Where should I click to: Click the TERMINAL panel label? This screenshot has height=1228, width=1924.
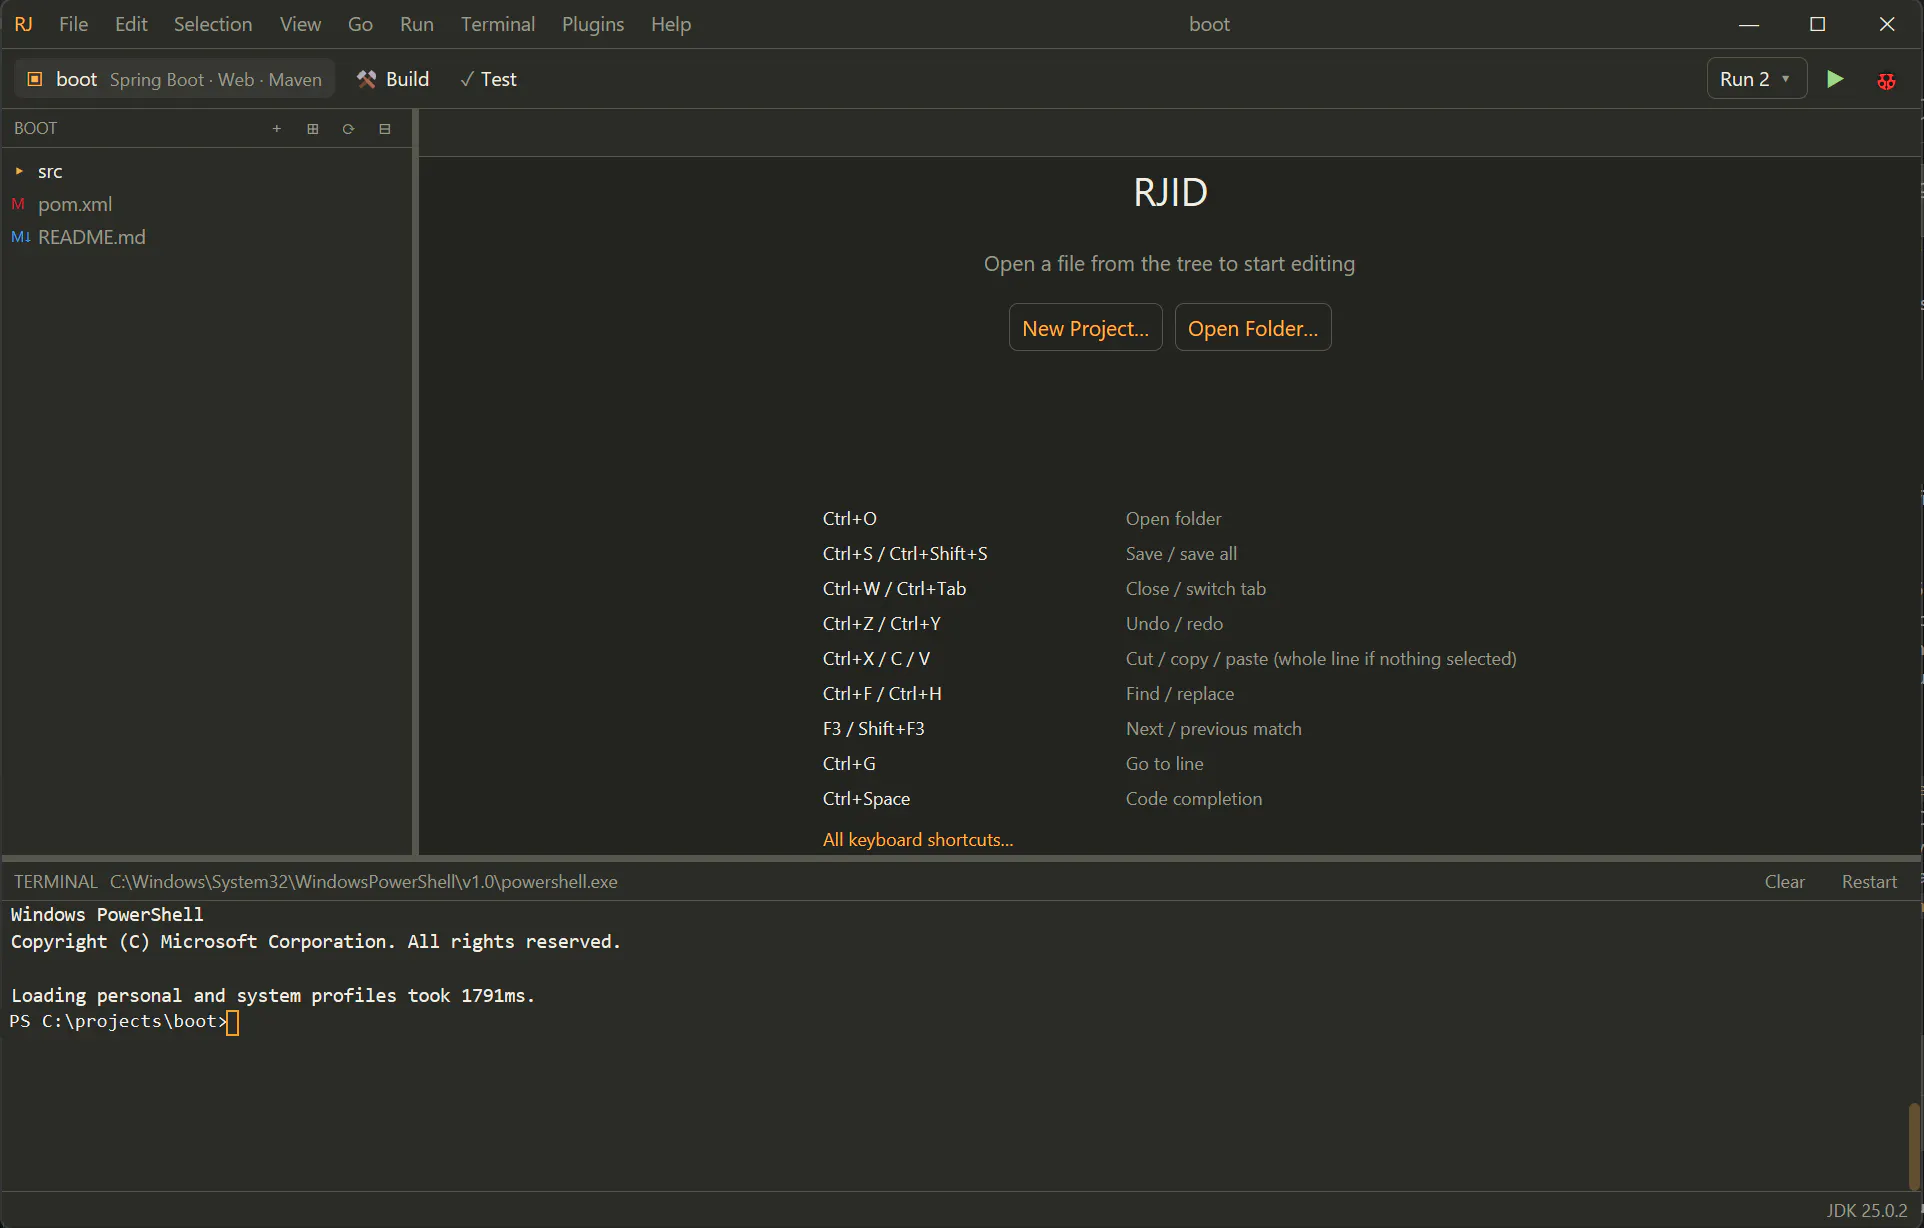(x=56, y=882)
